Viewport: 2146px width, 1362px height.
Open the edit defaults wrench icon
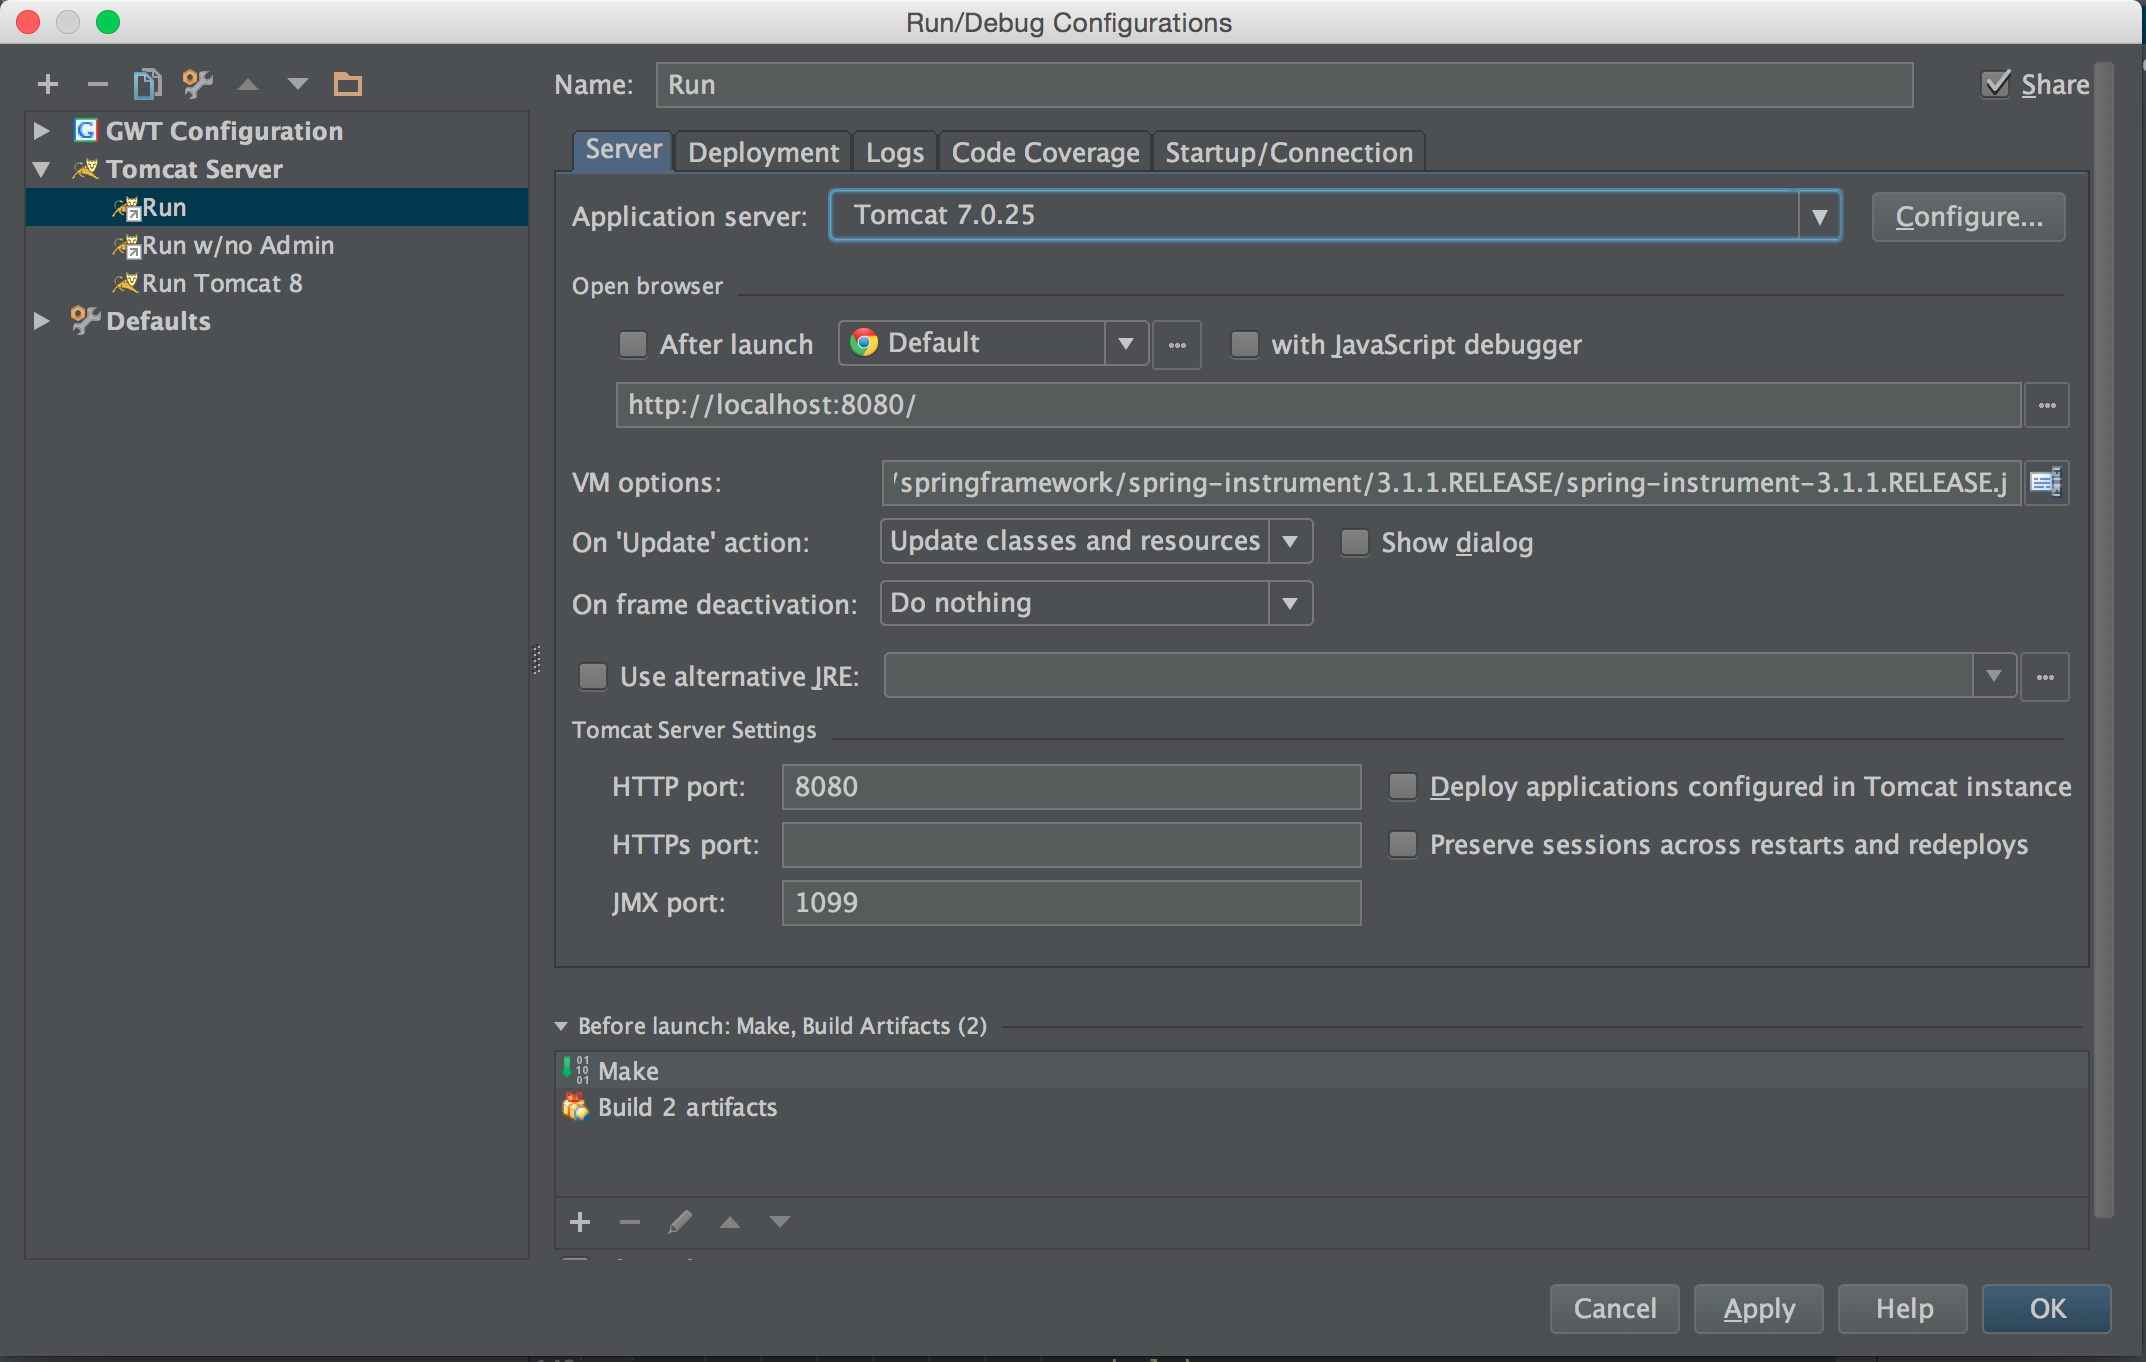pos(197,85)
